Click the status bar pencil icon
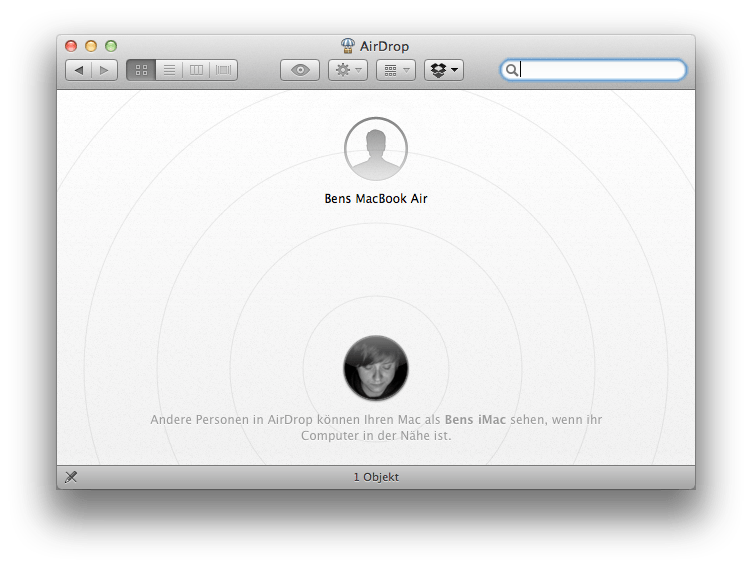Screen dimensions: 752x568 coord(71,477)
